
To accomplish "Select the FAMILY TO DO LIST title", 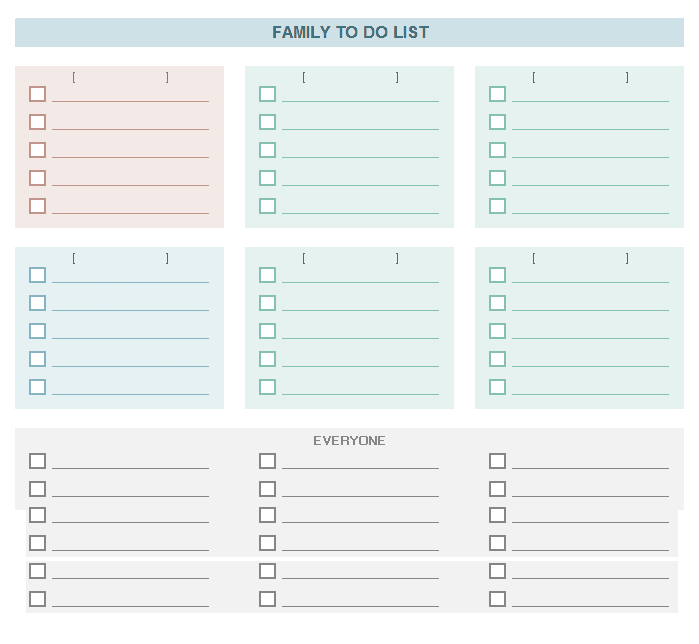I will click(350, 32).
